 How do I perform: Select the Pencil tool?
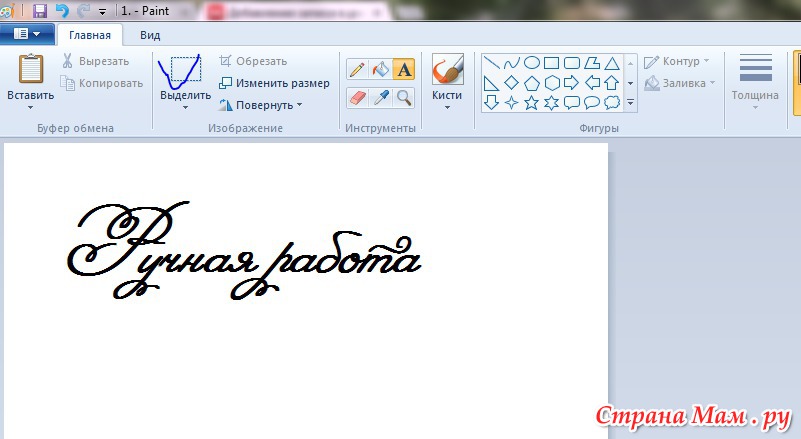(x=357, y=69)
